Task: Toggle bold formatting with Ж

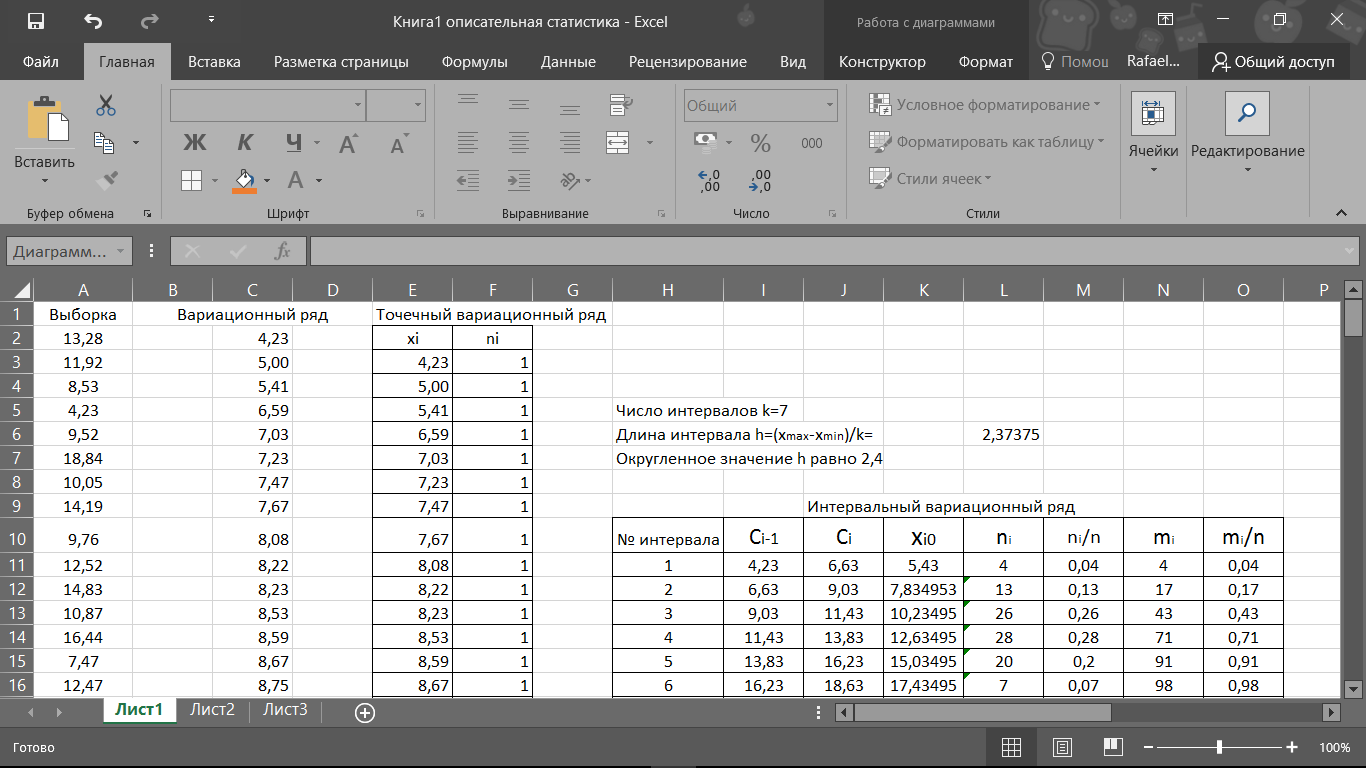Action: (194, 142)
